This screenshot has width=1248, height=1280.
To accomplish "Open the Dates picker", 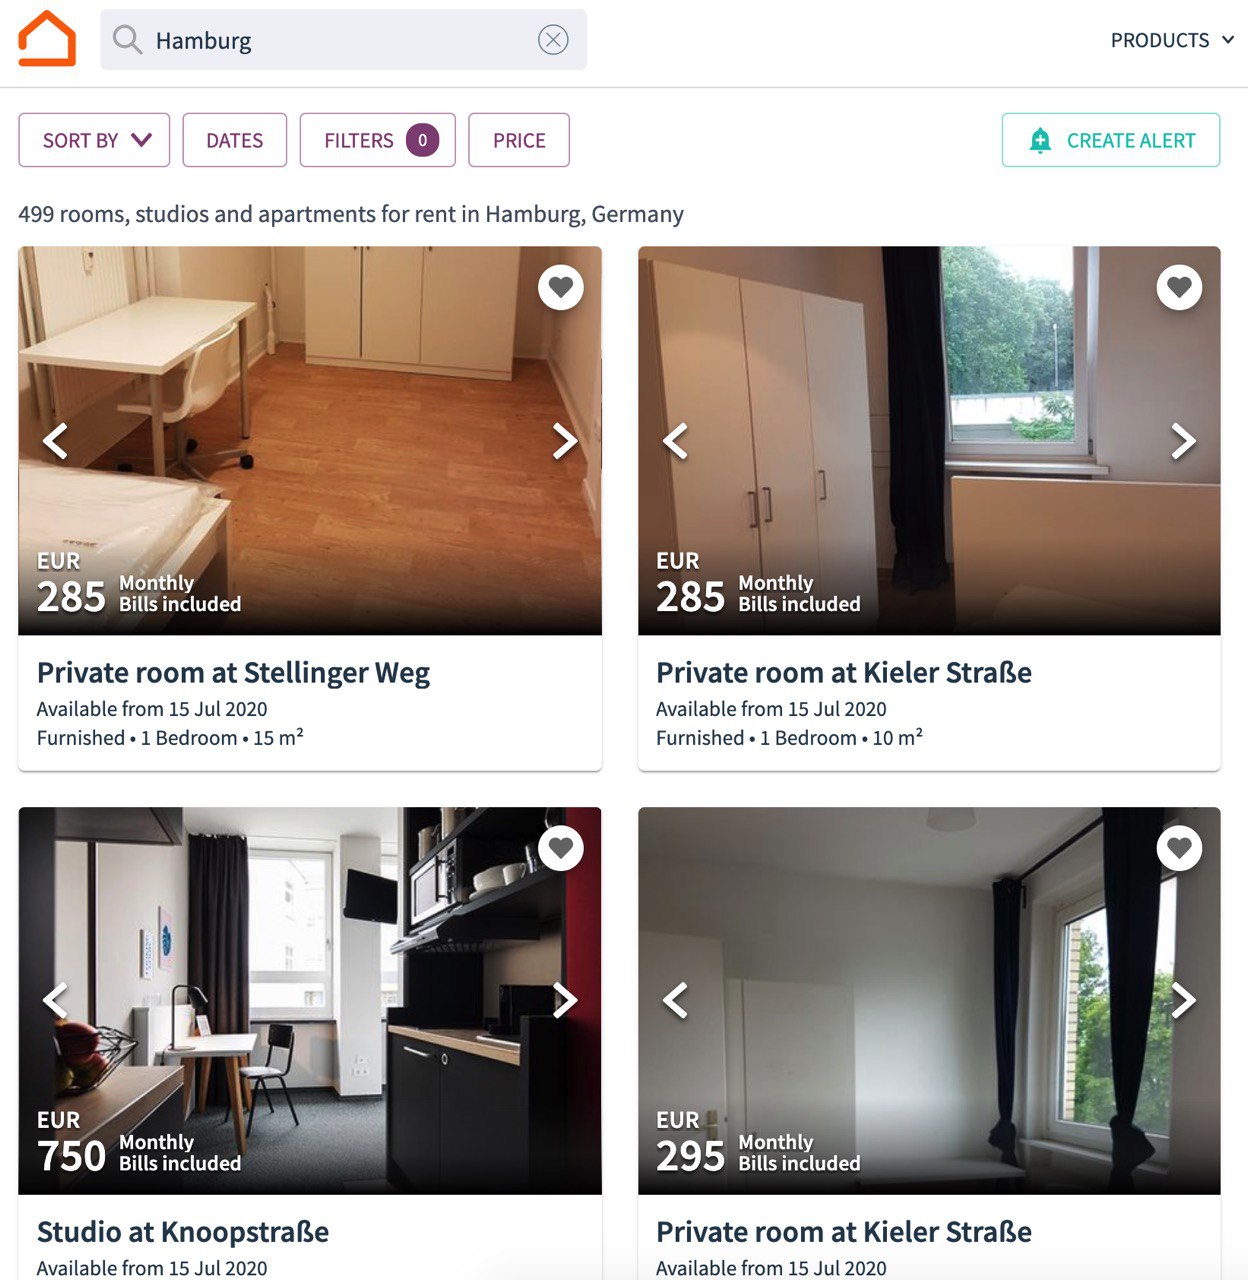I will [x=235, y=140].
